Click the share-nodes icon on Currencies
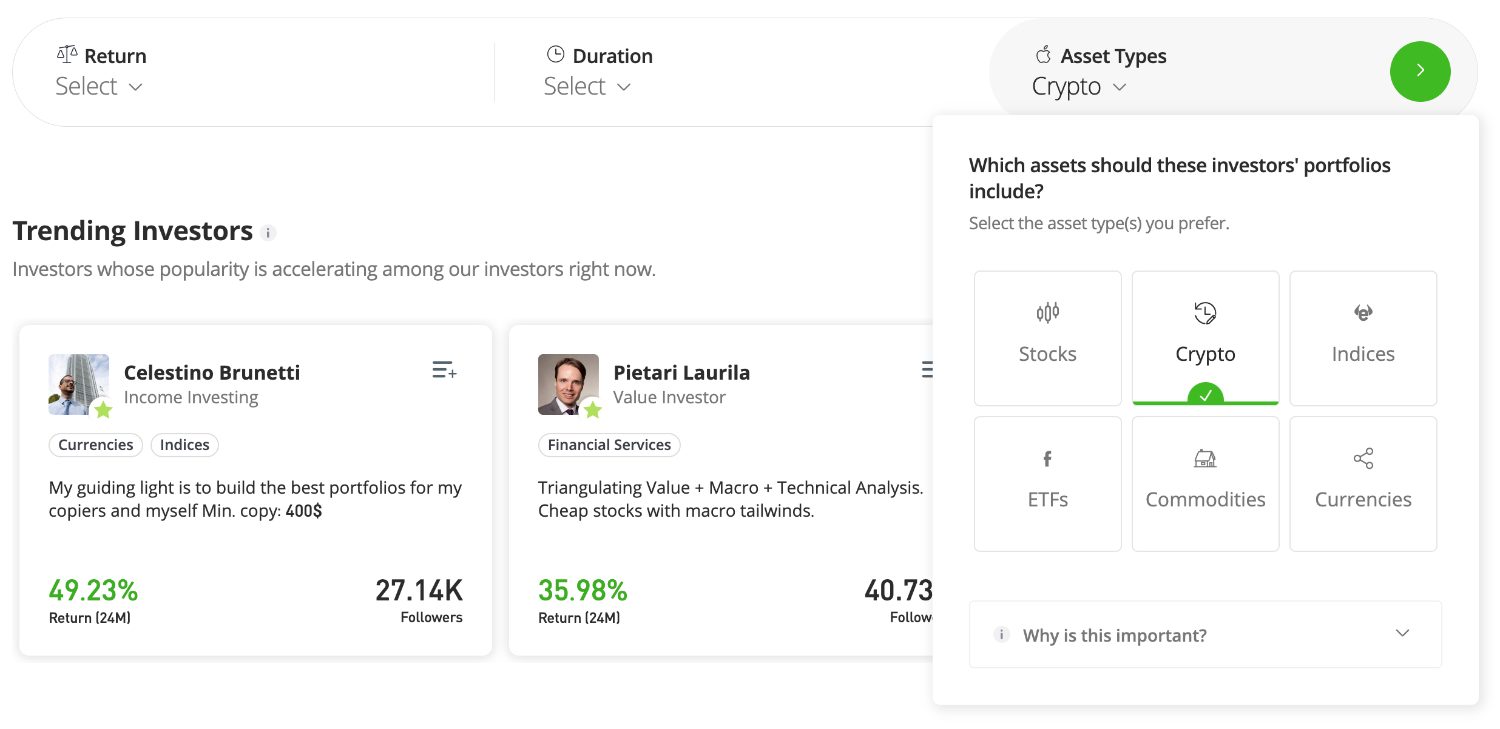The image size is (1500, 729). [x=1363, y=459]
